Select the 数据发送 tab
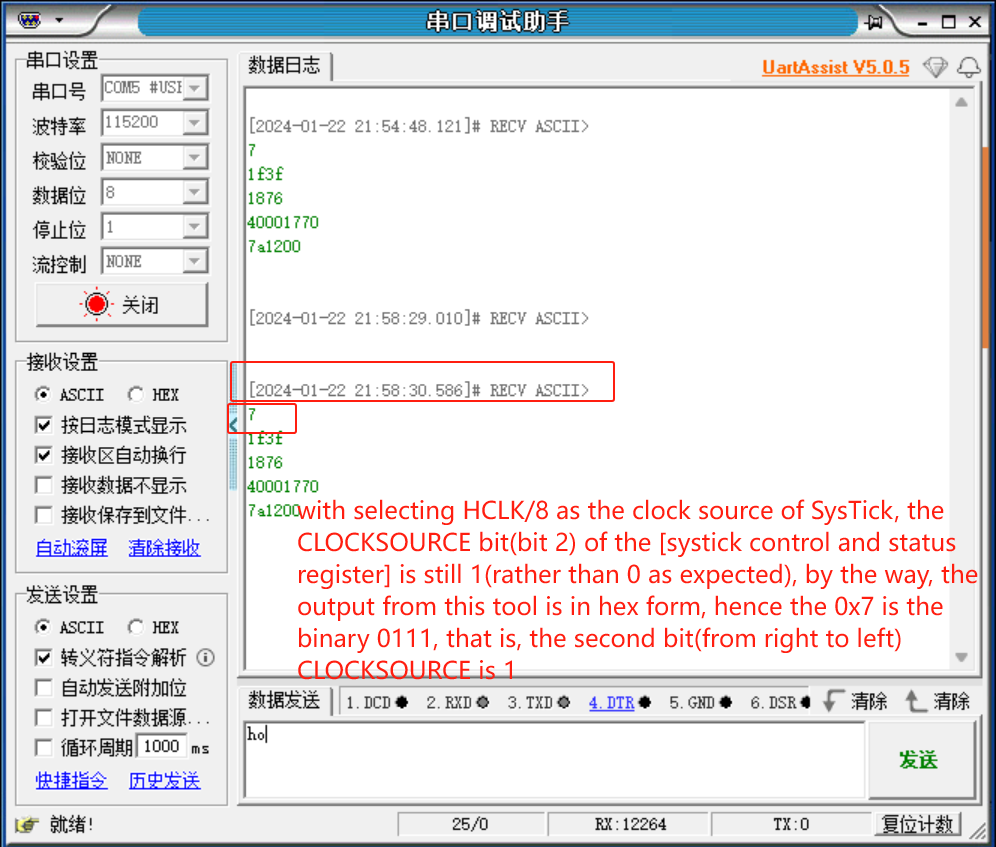996x847 pixels. pos(284,702)
